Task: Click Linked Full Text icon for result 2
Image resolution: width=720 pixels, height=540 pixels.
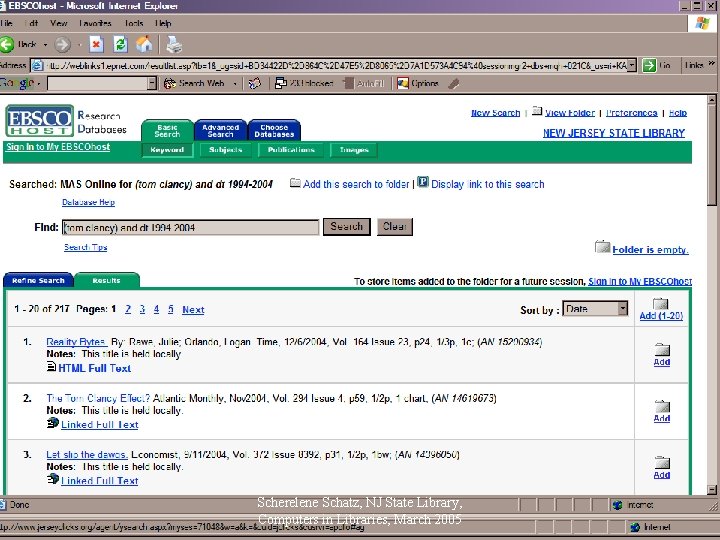Action: [53, 422]
